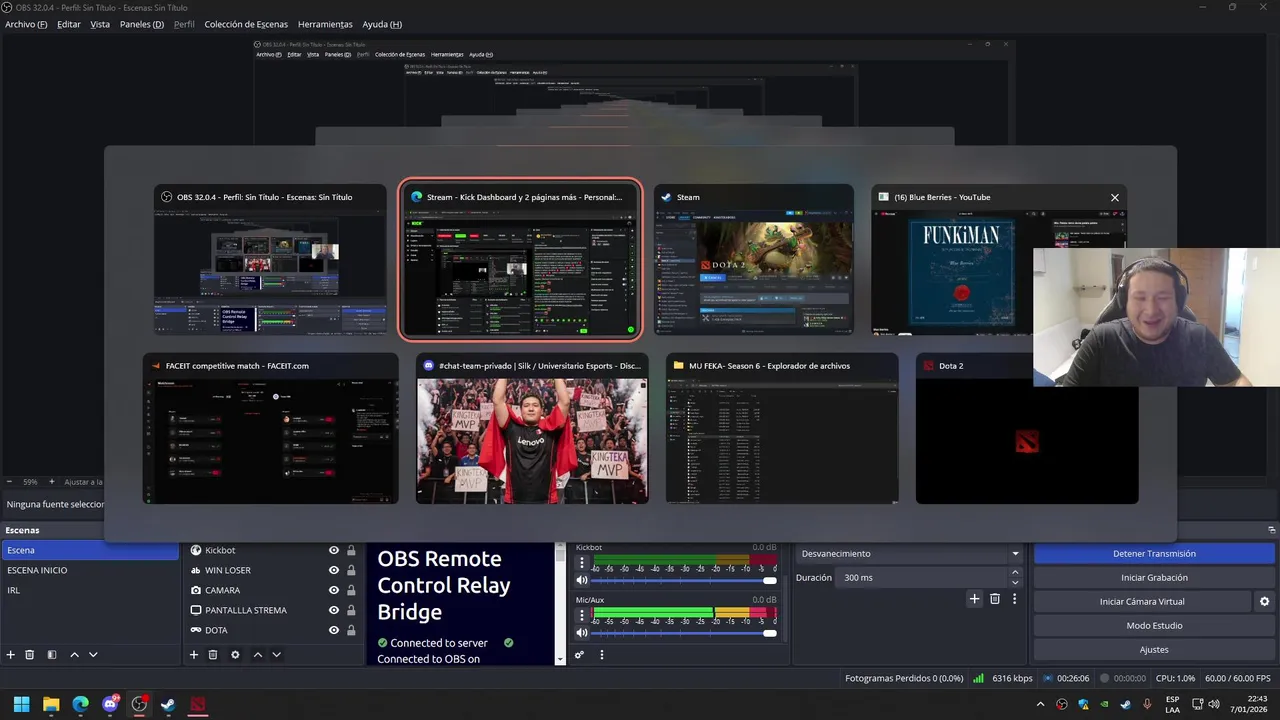Open Steam from the taskbar
This screenshot has height=720, width=1280.
tap(168, 705)
